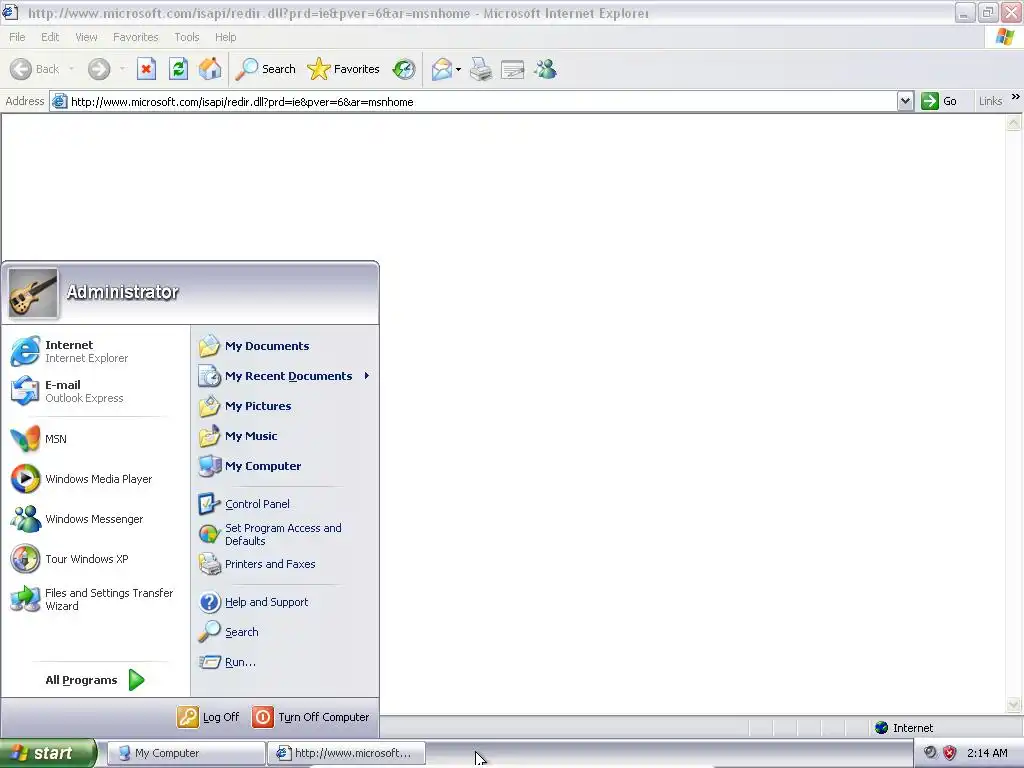Screen dimensions: 1024x768
Task: Launch MSN from the Start menu
Action: [x=96, y=439]
